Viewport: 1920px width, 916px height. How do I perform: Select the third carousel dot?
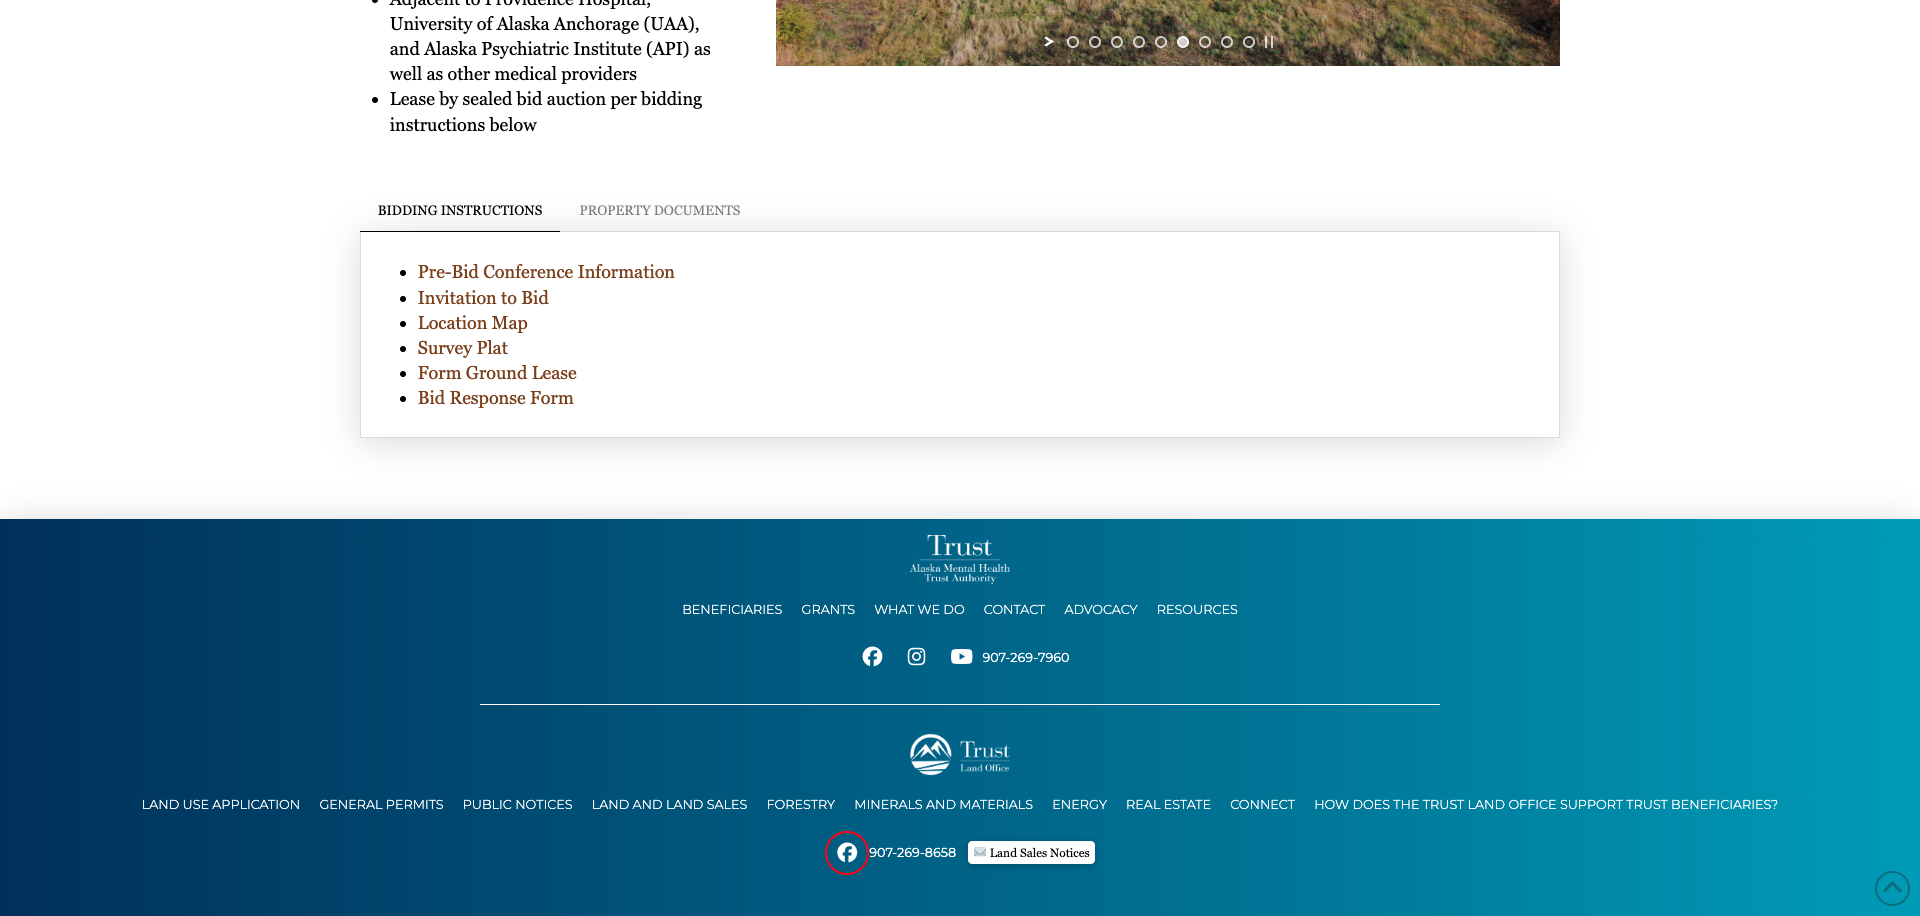1117,41
